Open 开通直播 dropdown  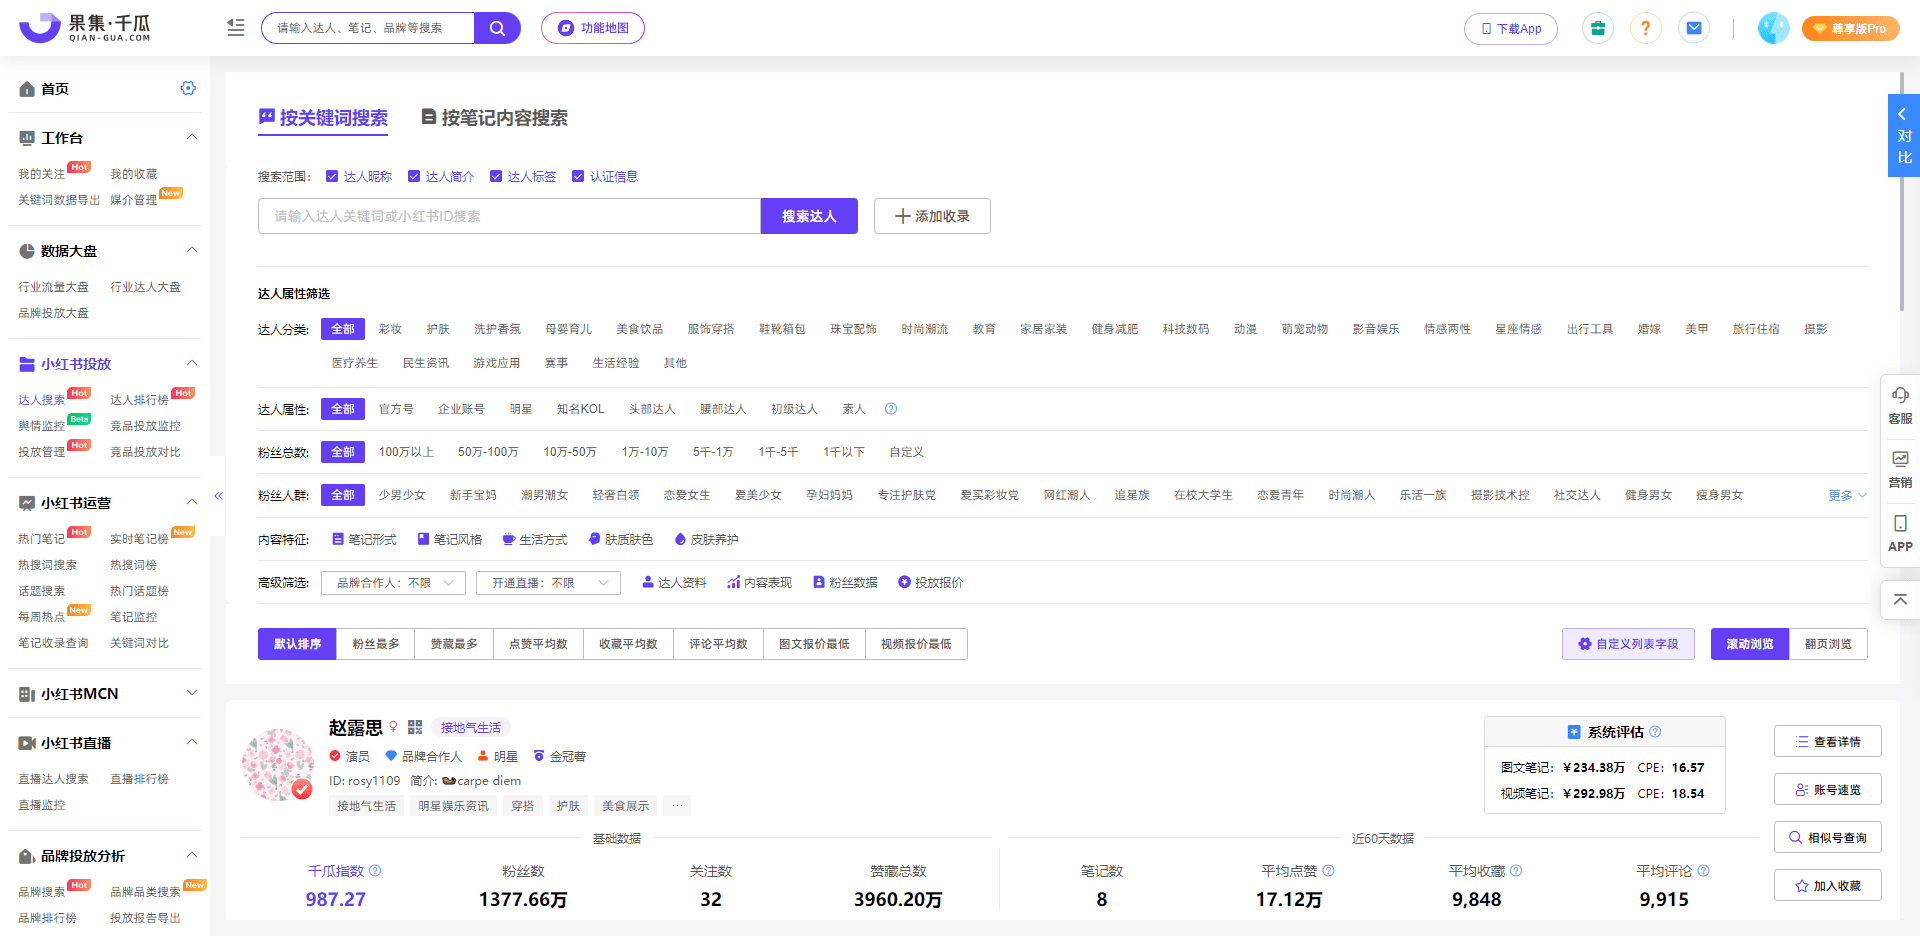(x=548, y=583)
